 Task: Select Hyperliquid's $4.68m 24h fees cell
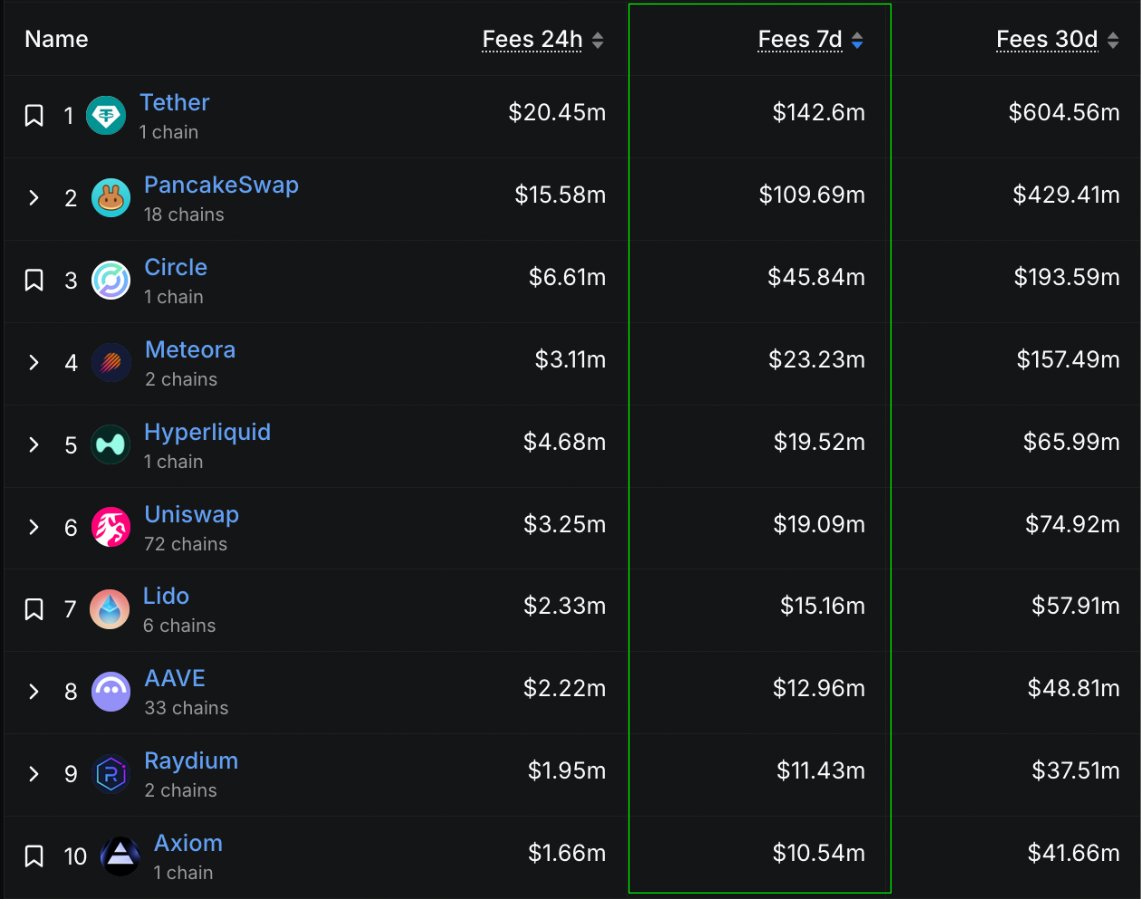(x=565, y=441)
